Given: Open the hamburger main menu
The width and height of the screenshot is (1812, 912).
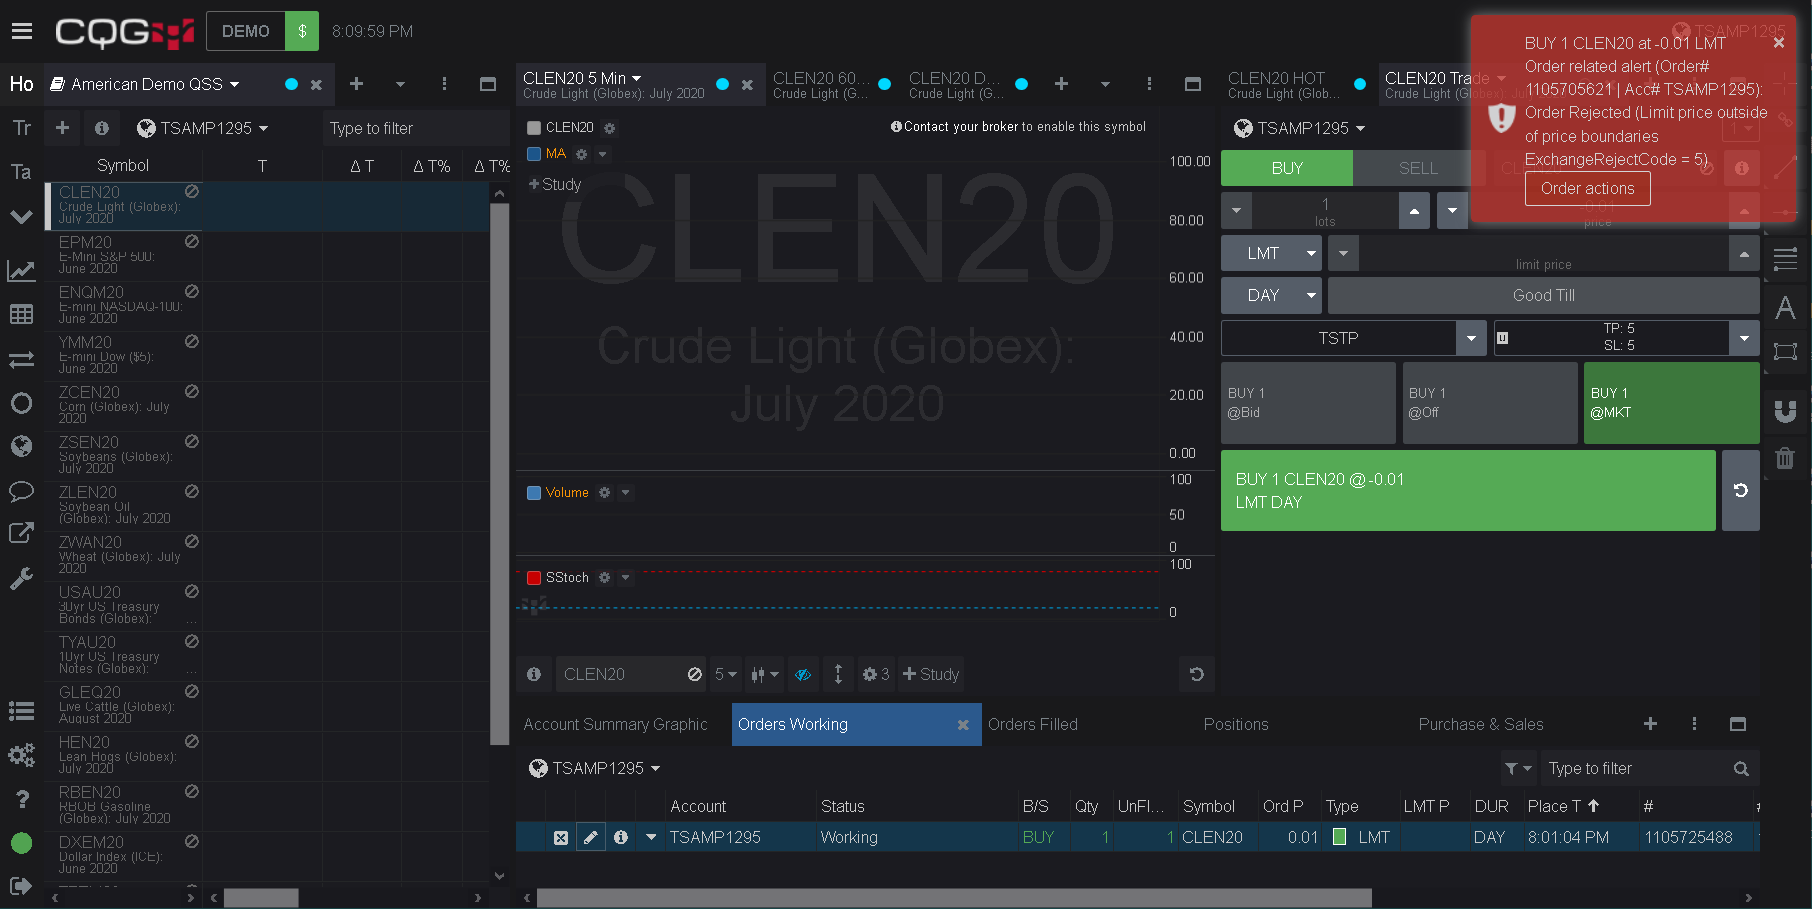Looking at the screenshot, I should tap(22, 31).
